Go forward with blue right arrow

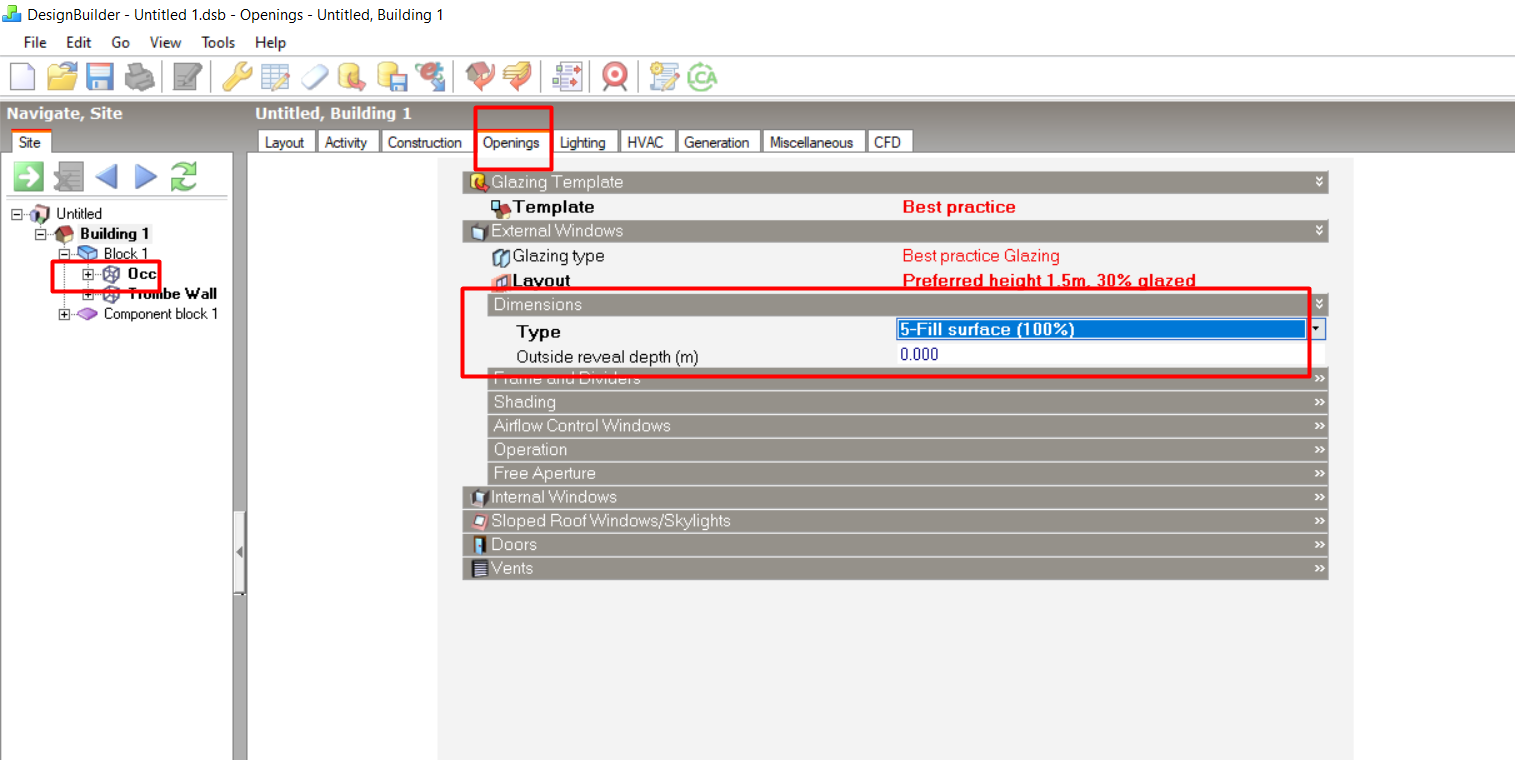pos(146,177)
